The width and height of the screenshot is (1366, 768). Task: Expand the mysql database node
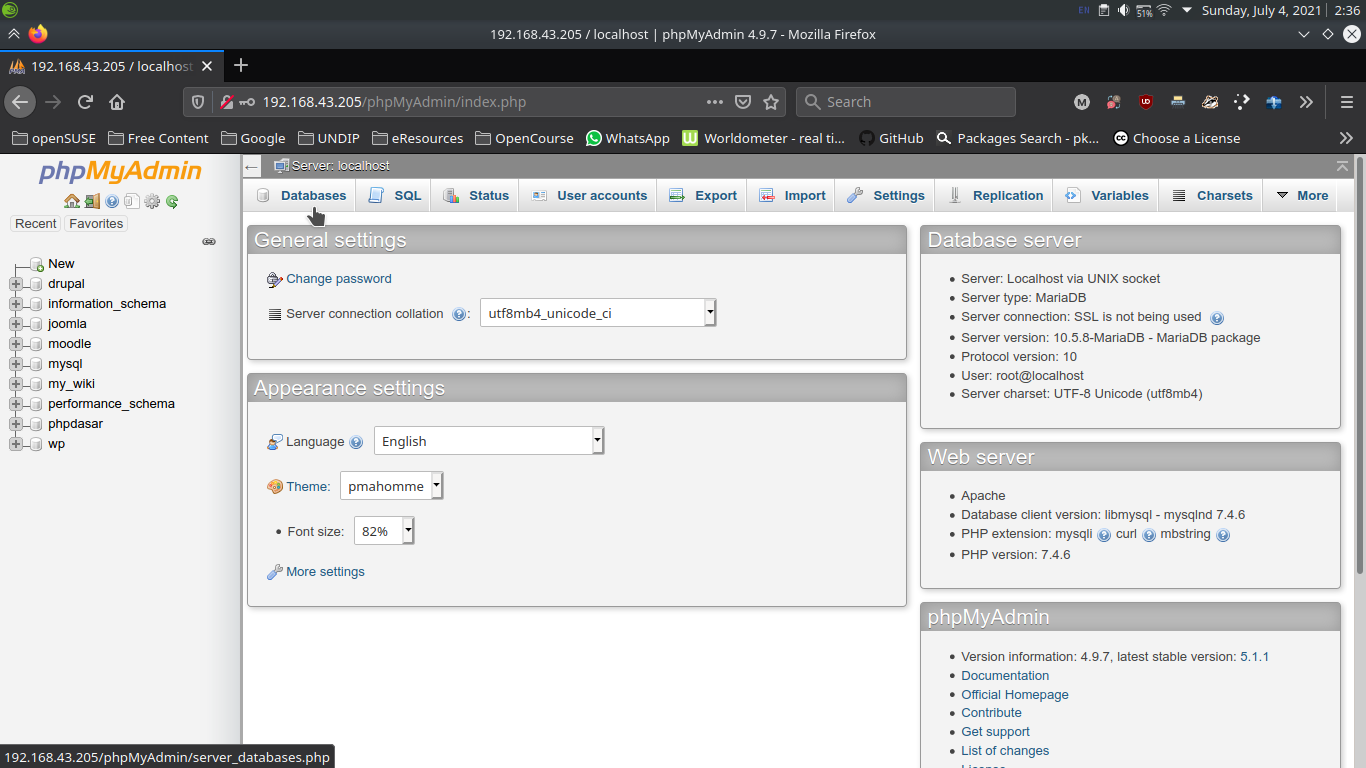(x=15, y=364)
